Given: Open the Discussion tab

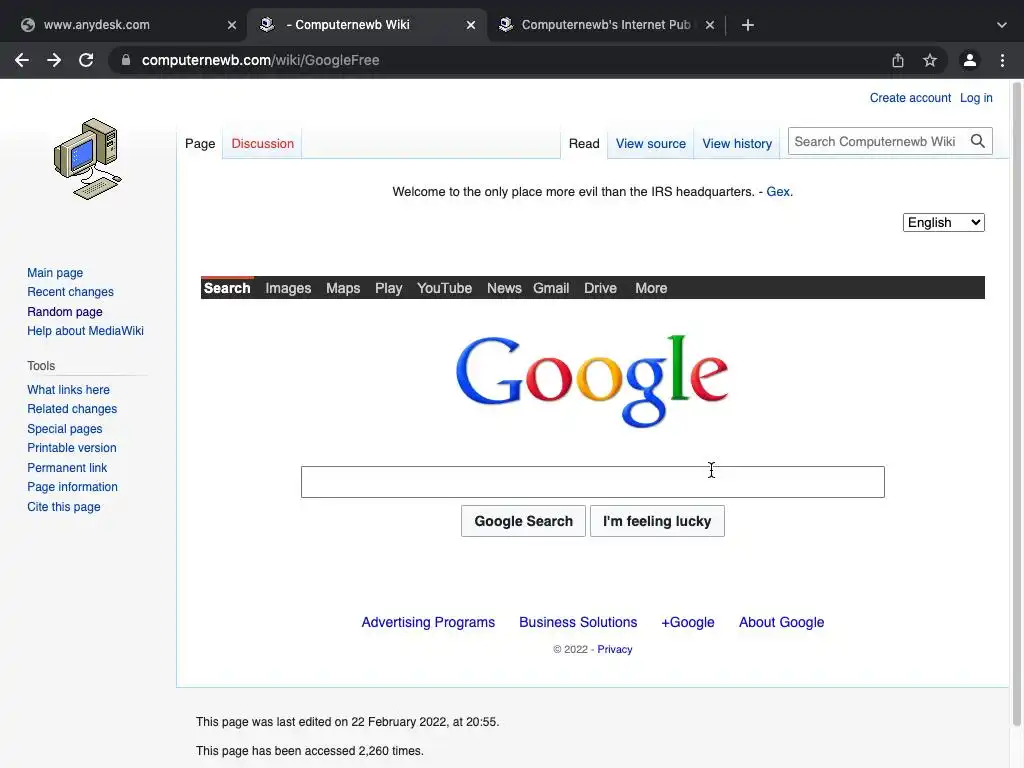Looking at the screenshot, I should tap(263, 144).
